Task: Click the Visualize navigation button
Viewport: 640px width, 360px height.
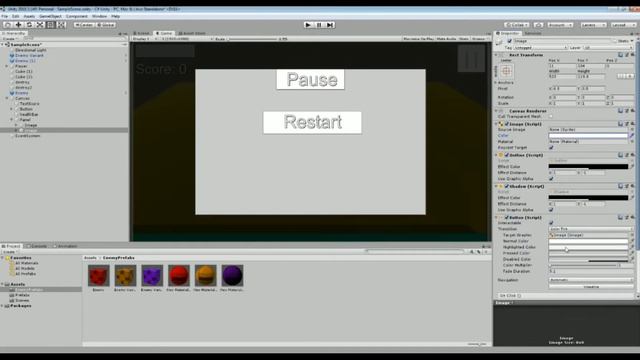Action: click(x=590, y=287)
